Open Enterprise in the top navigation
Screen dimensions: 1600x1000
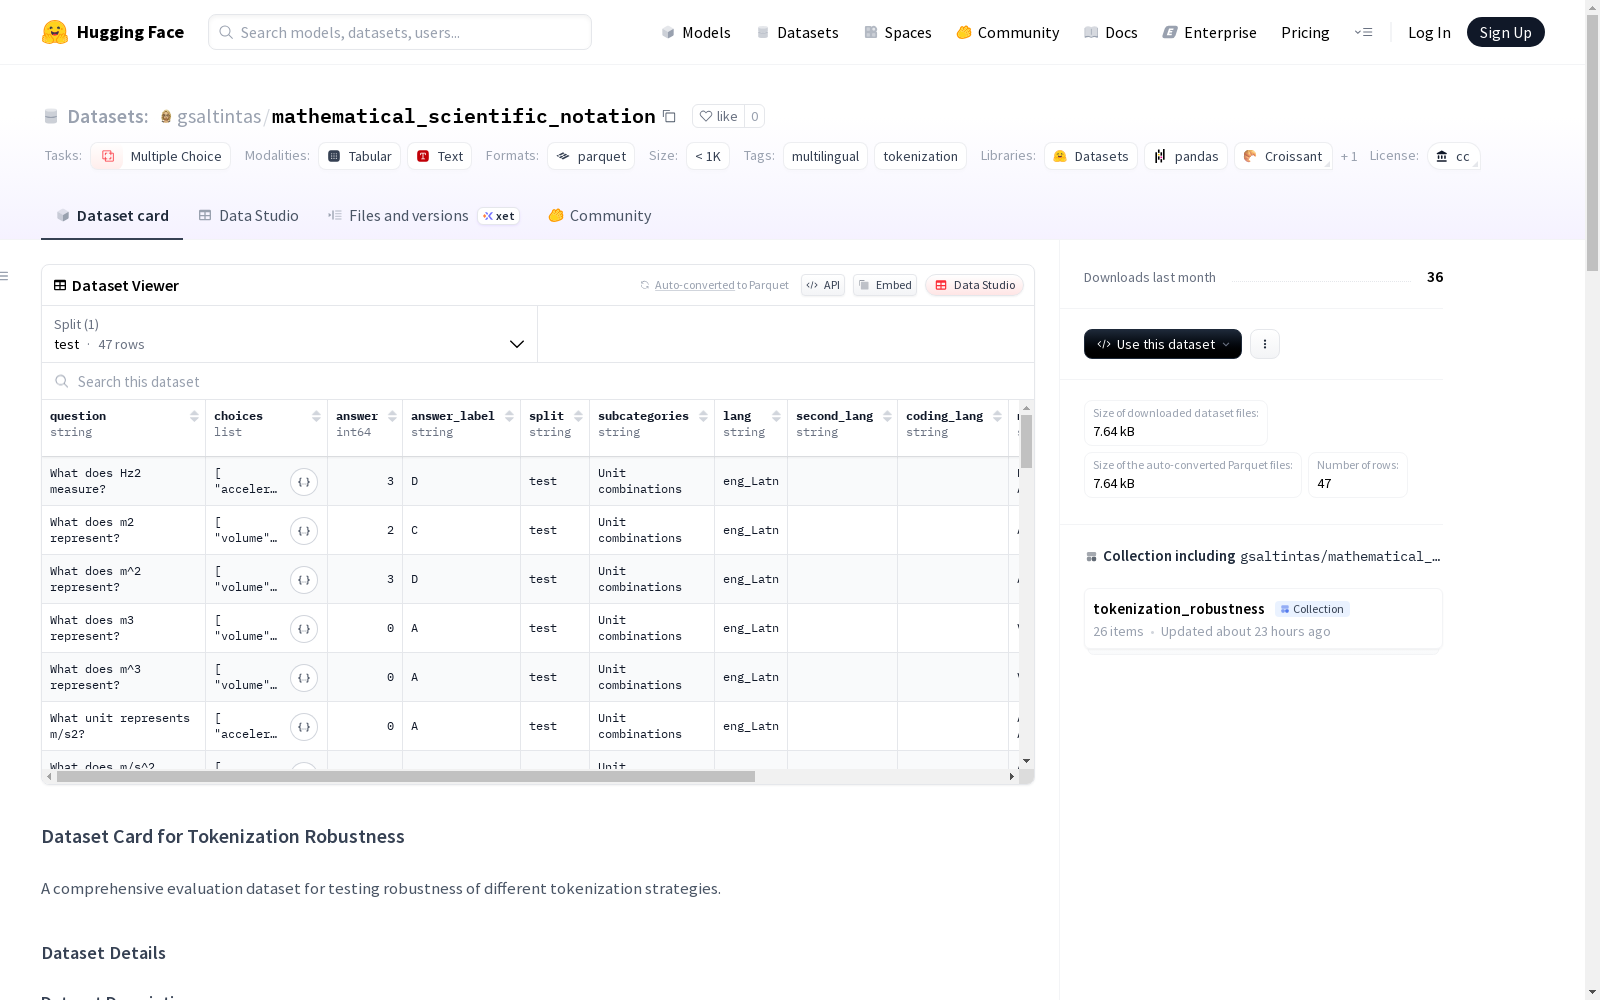[x=1209, y=32]
